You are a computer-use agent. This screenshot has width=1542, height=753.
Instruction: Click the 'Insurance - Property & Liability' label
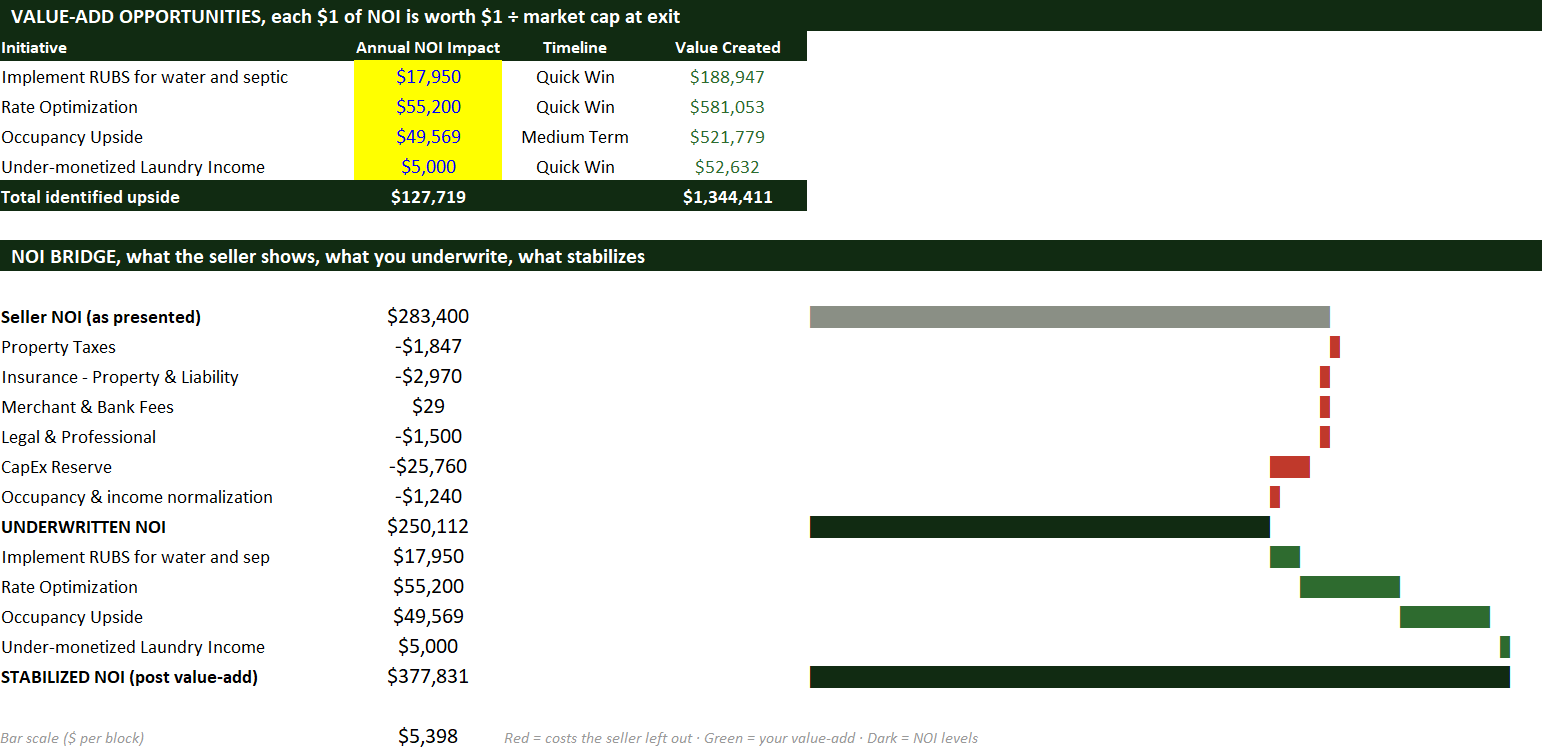(120, 377)
